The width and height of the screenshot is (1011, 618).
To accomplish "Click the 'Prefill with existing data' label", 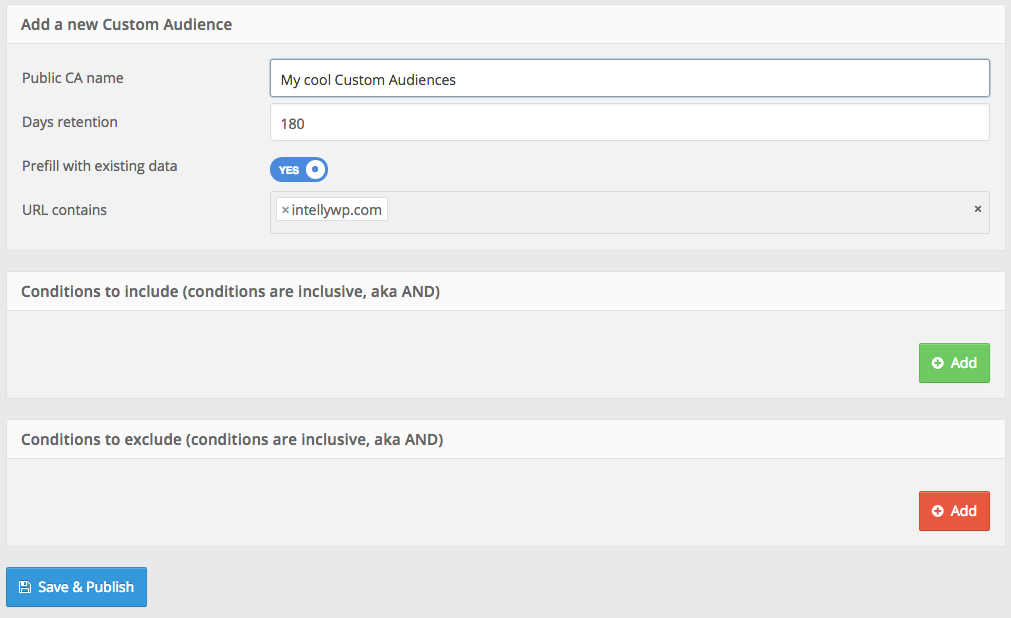I will [100, 166].
